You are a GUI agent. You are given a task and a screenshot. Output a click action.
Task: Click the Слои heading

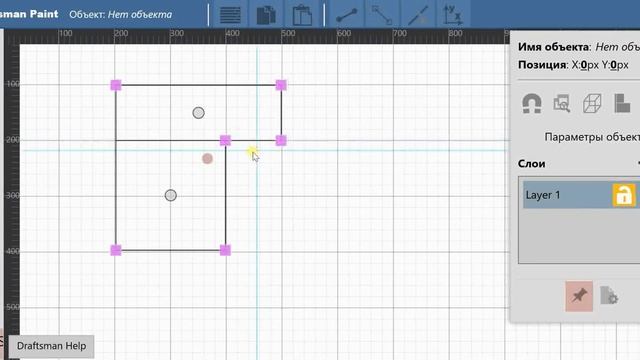coord(531,164)
